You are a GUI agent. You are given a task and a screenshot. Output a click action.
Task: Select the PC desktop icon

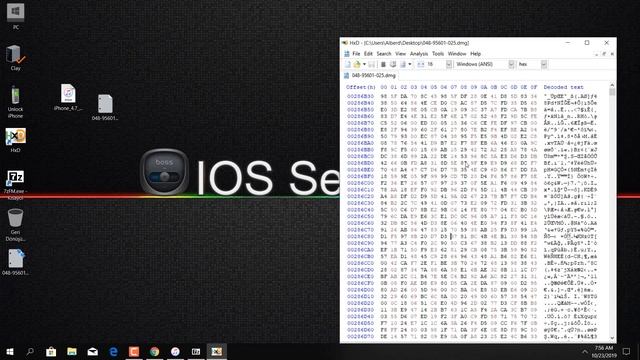(x=16, y=16)
